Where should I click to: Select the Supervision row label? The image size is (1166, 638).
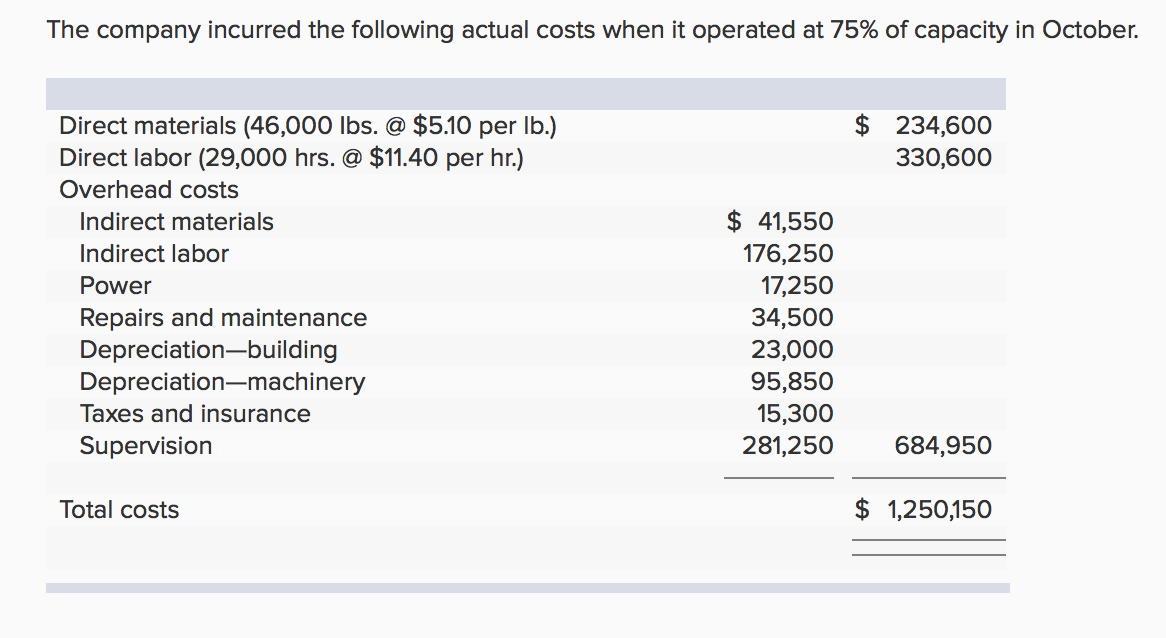point(146,446)
